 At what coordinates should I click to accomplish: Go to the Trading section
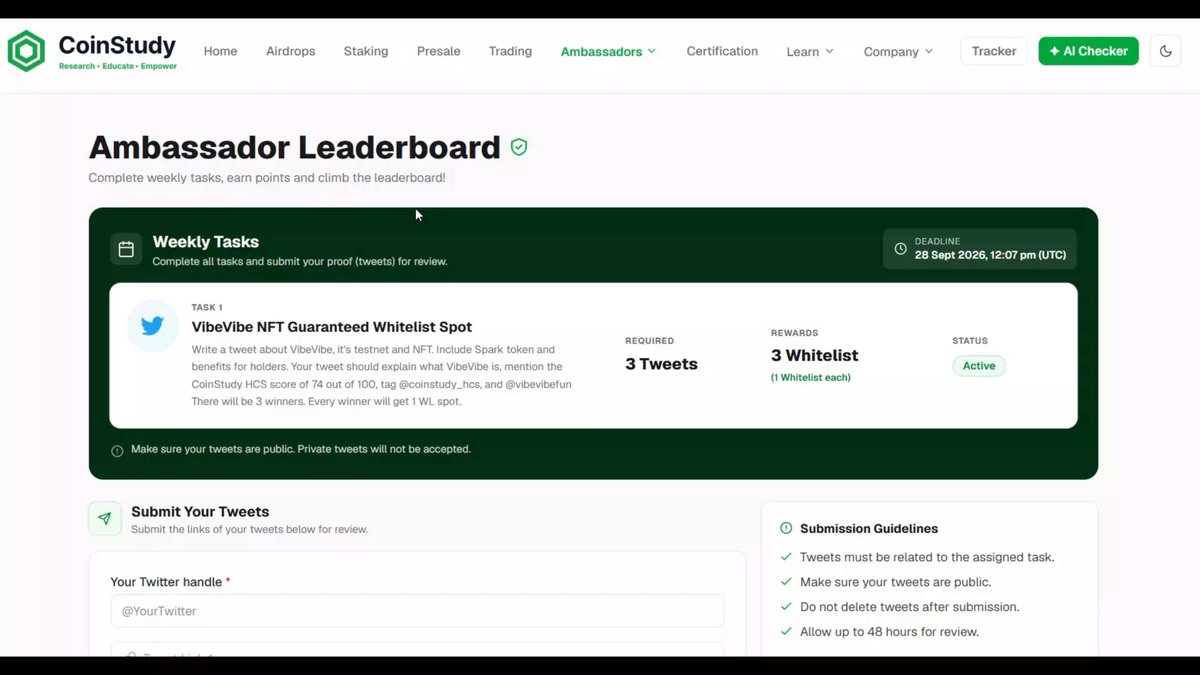click(510, 51)
